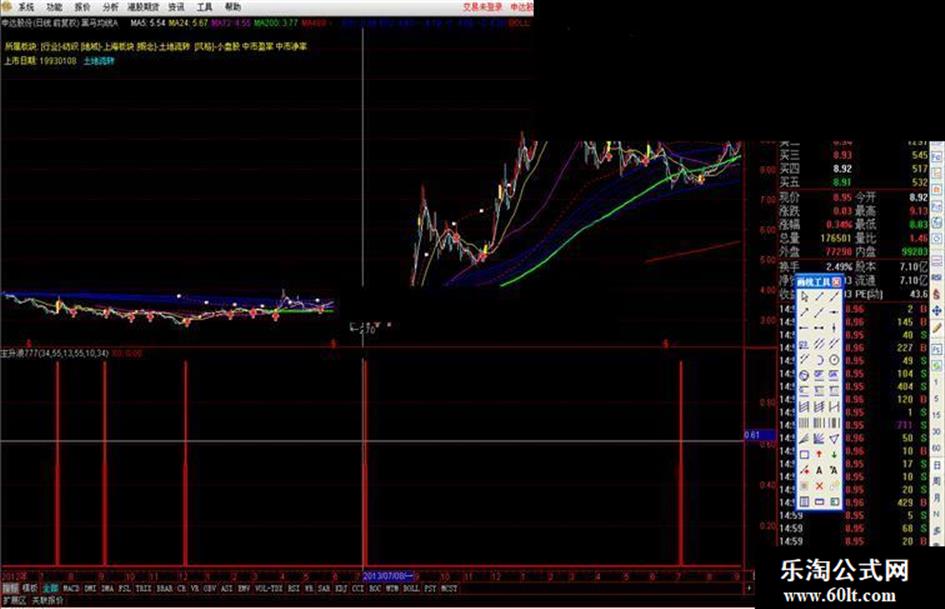945x609 pixels.
Task: Select the bottom-middle bar shape icon
Action: (819, 502)
